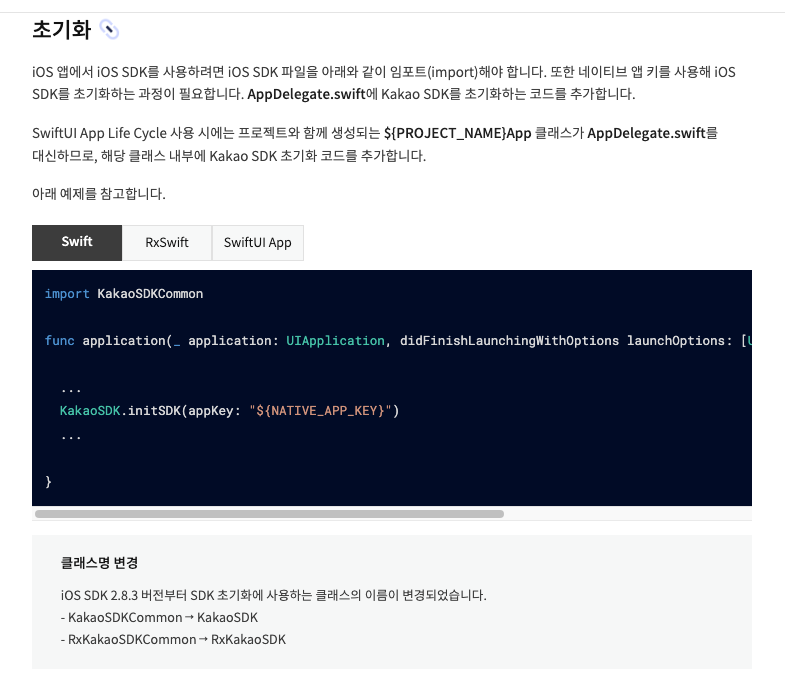Click the bold '${PROJECT_NAME}App' text
Viewport: 785px width, 689px height.
(x=458, y=133)
